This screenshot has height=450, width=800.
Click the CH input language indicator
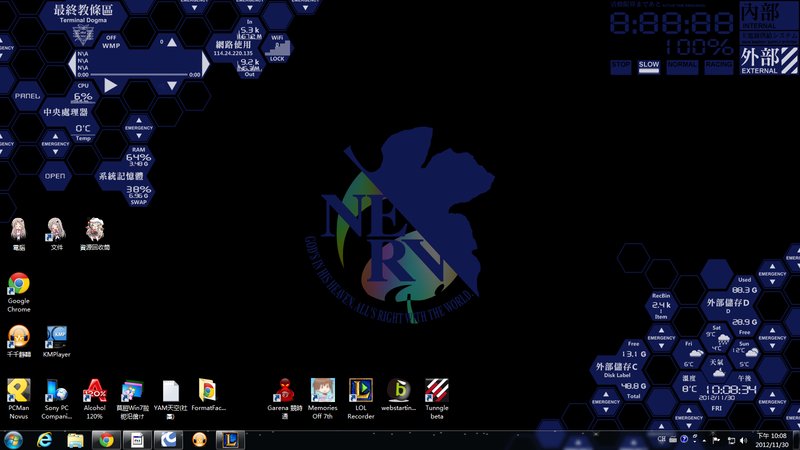(x=661, y=439)
